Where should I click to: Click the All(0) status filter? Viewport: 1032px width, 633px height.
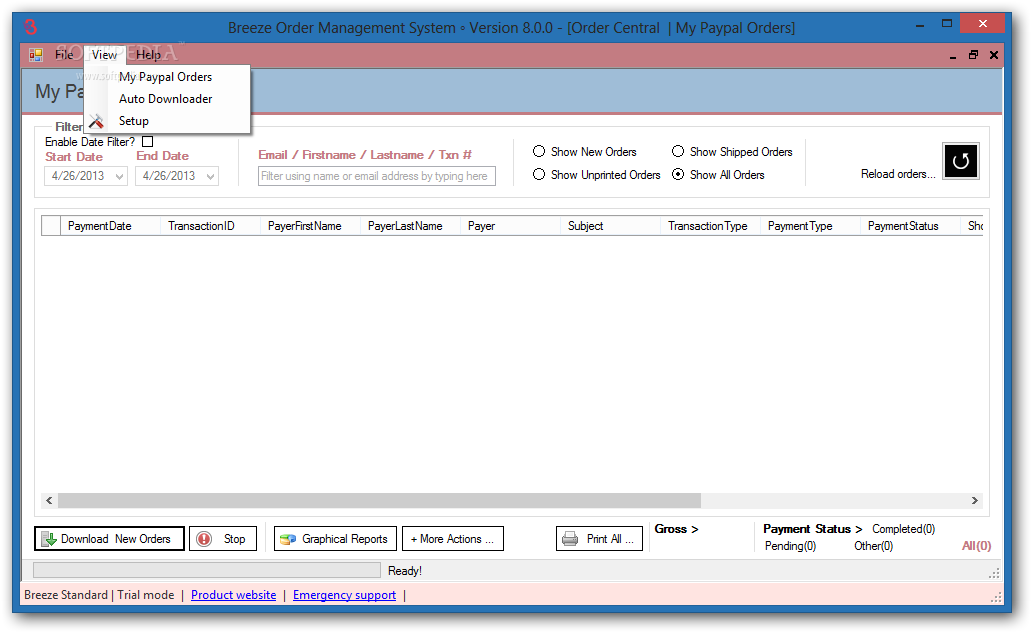pyautogui.click(x=976, y=546)
